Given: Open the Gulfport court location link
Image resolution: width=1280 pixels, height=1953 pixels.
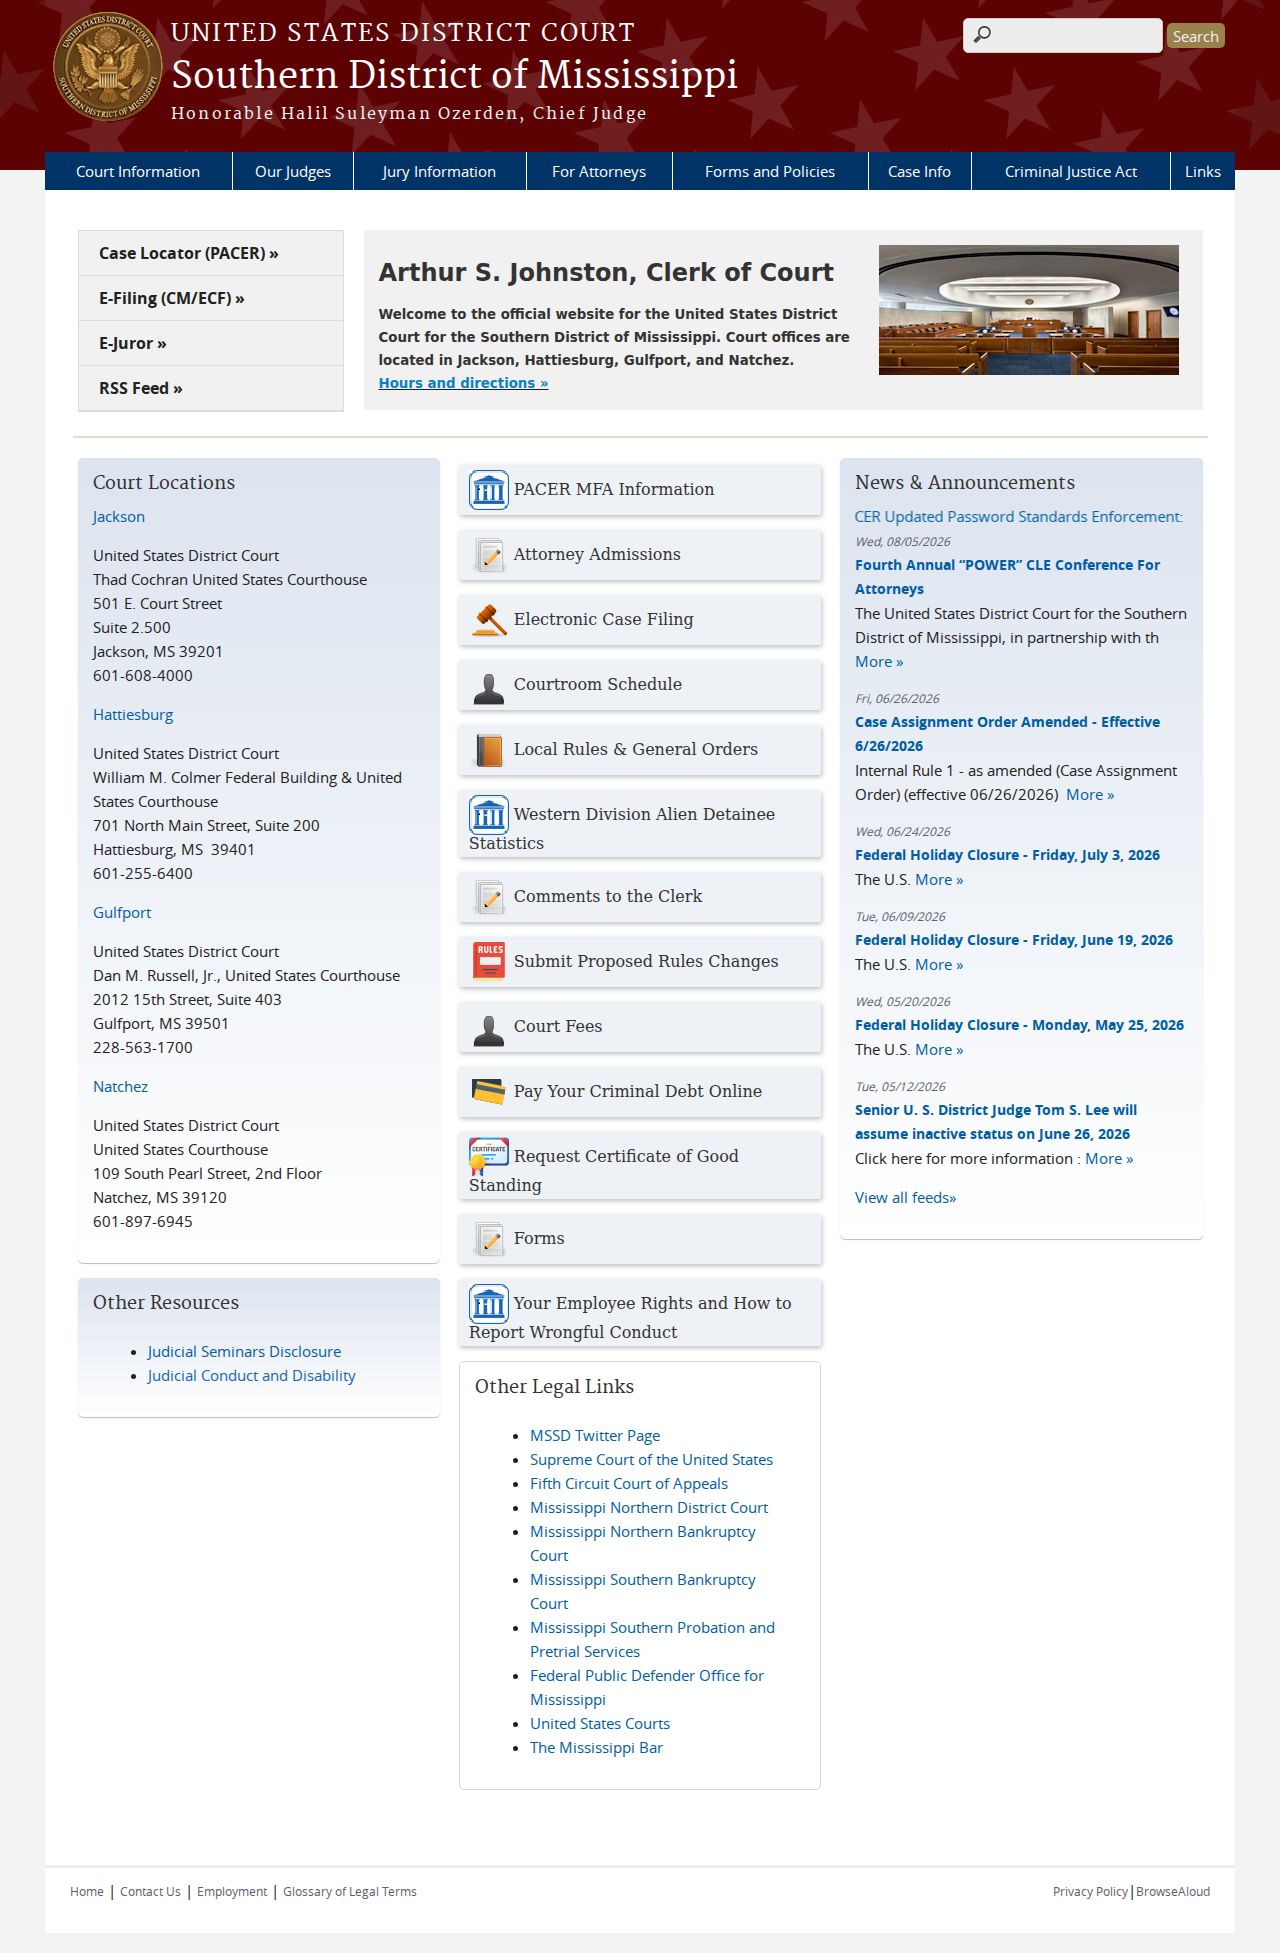Looking at the screenshot, I should (122, 912).
